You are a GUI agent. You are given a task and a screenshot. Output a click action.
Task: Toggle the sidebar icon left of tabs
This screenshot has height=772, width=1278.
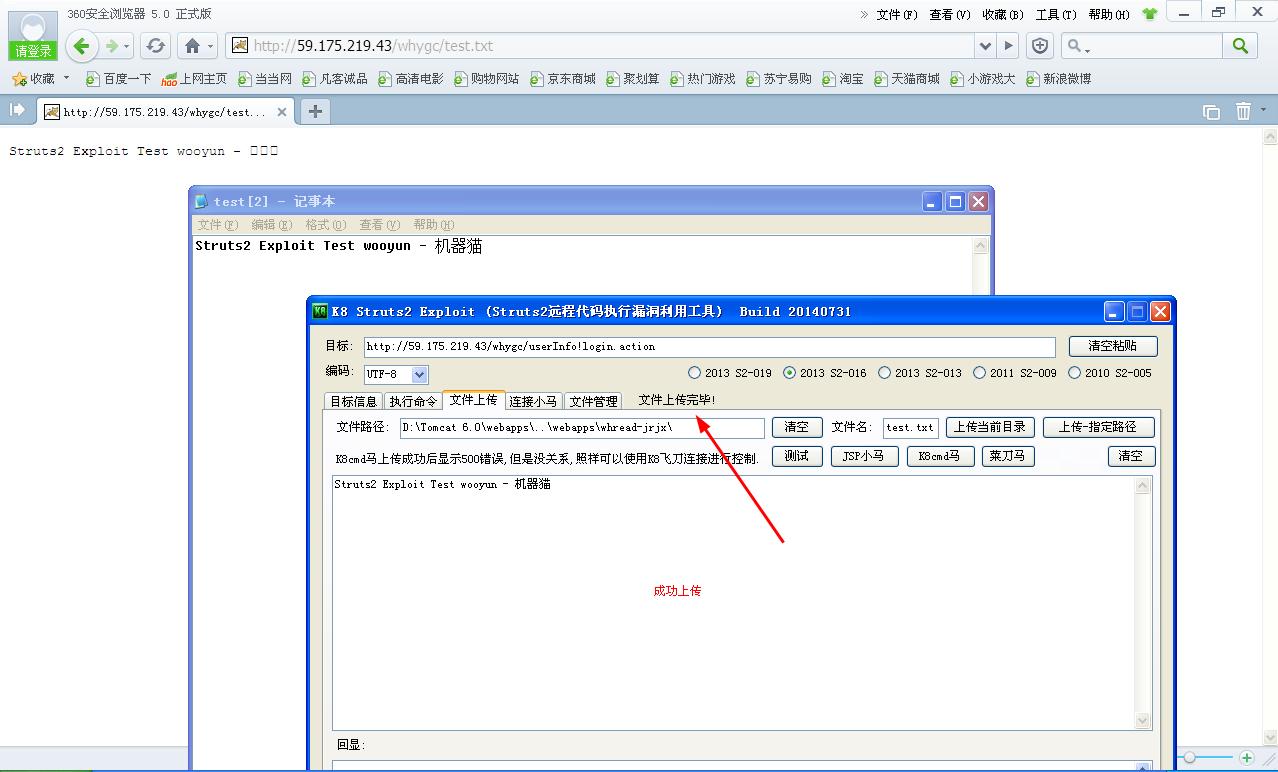17,110
